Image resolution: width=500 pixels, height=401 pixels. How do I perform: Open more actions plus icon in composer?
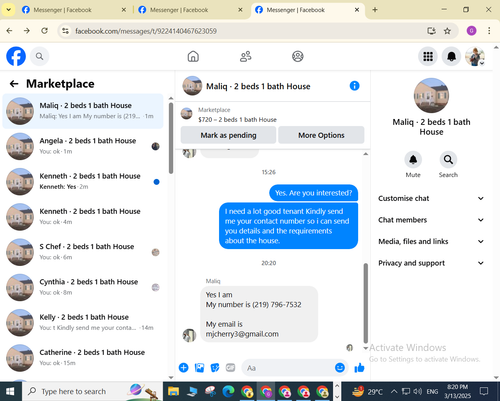(183, 368)
